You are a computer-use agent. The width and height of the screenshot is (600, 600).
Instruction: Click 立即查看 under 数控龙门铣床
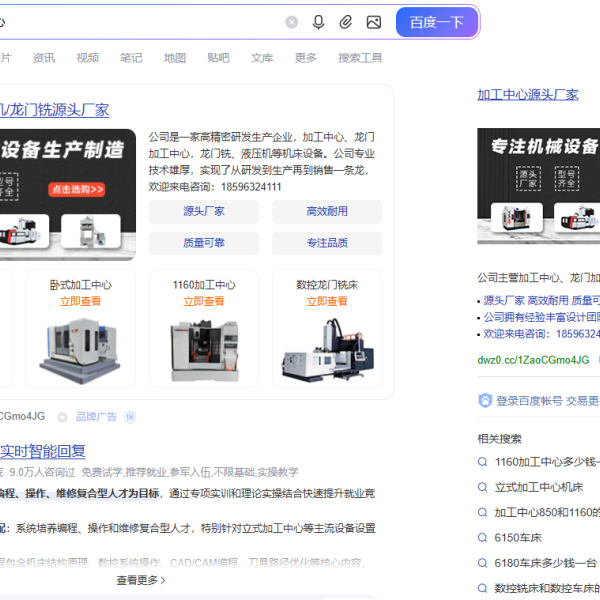327,302
